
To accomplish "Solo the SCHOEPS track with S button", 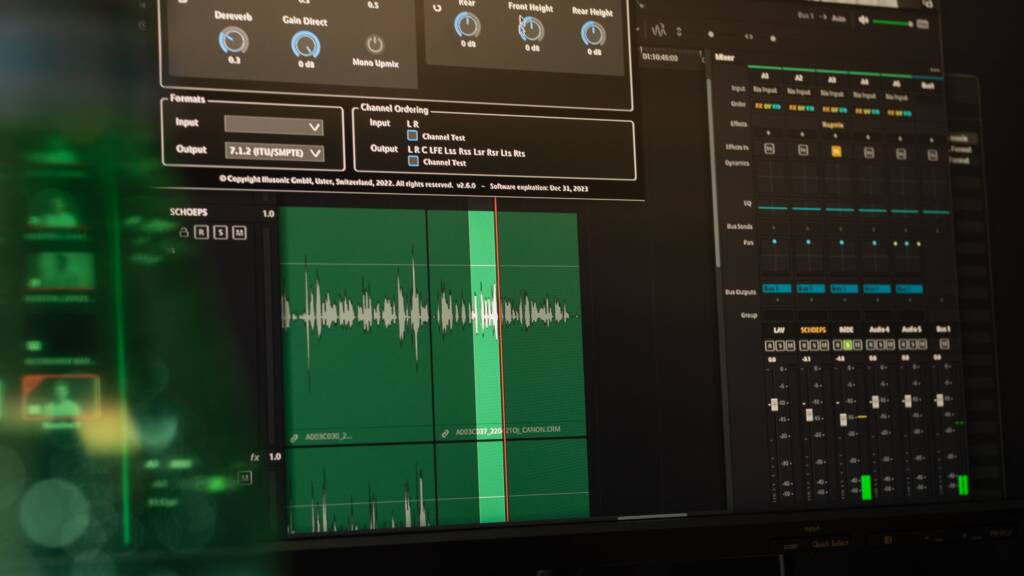I will pyautogui.click(x=220, y=232).
